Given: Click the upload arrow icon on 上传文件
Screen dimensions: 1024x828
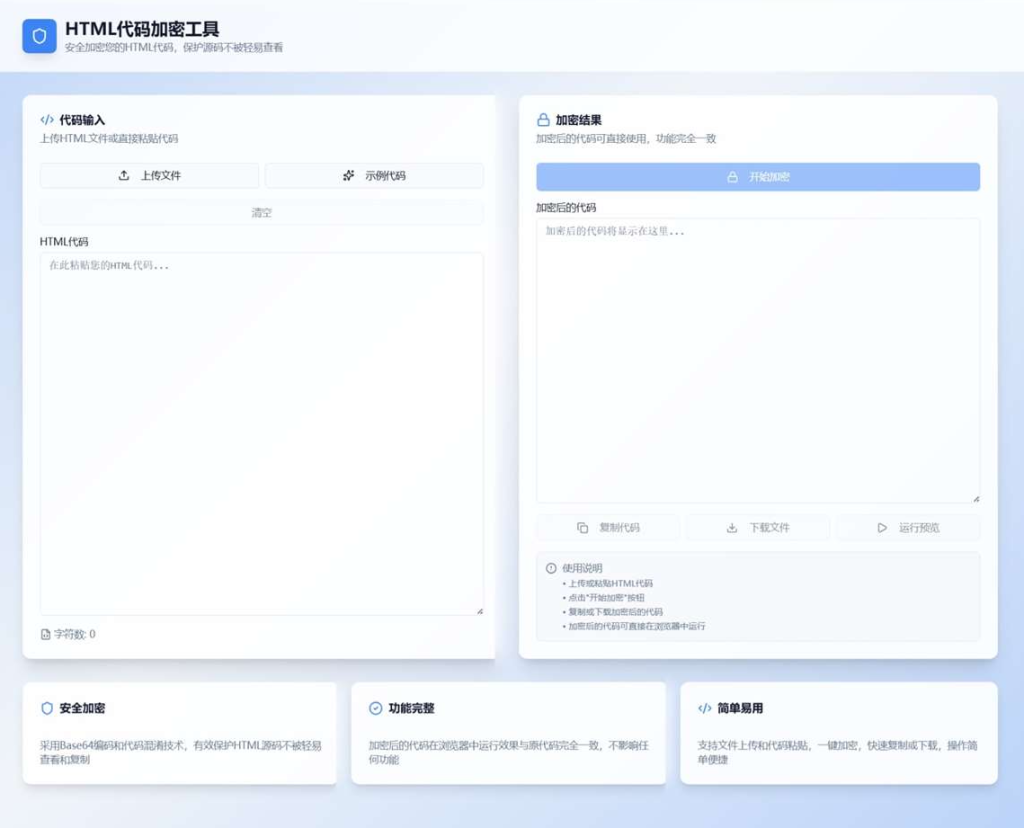Looking at the screenshot, I should [x=124, y=176].
